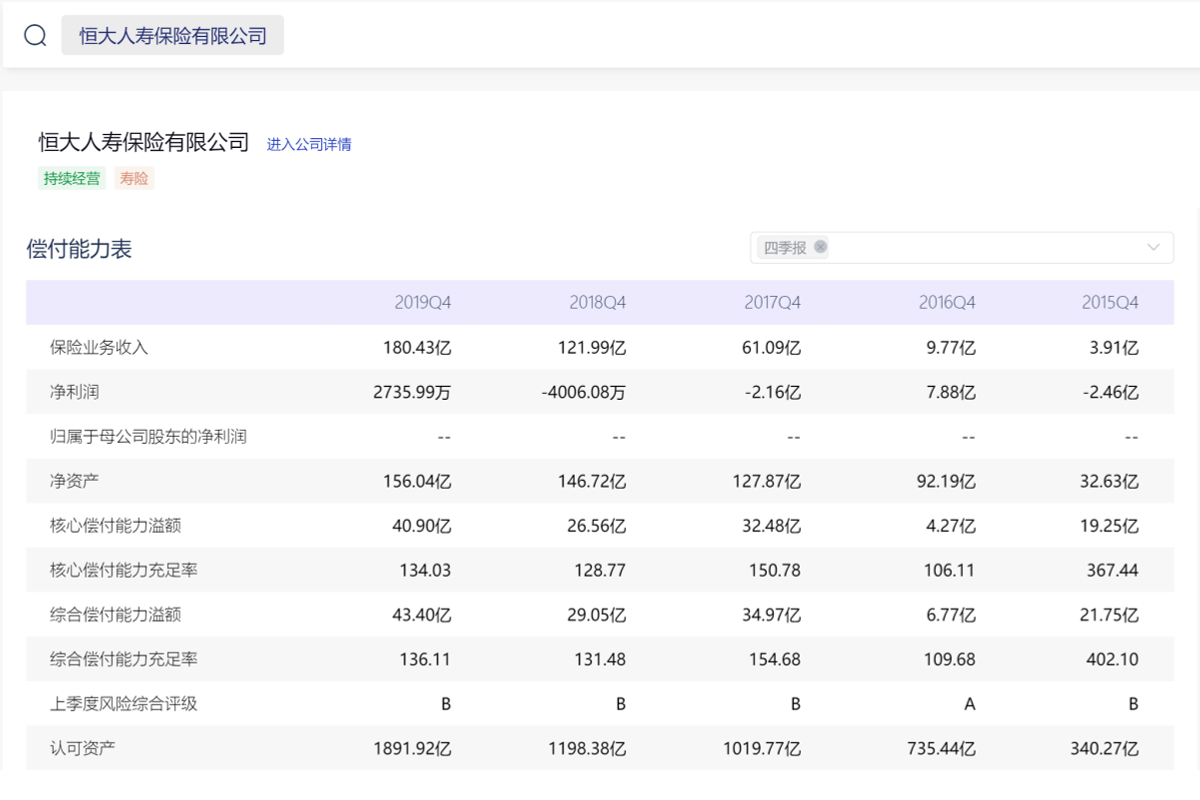Click the 9.77亿 revenue value
Image resolution: width=1200 pixels, height=800 pixels.
tap(950, 347)
